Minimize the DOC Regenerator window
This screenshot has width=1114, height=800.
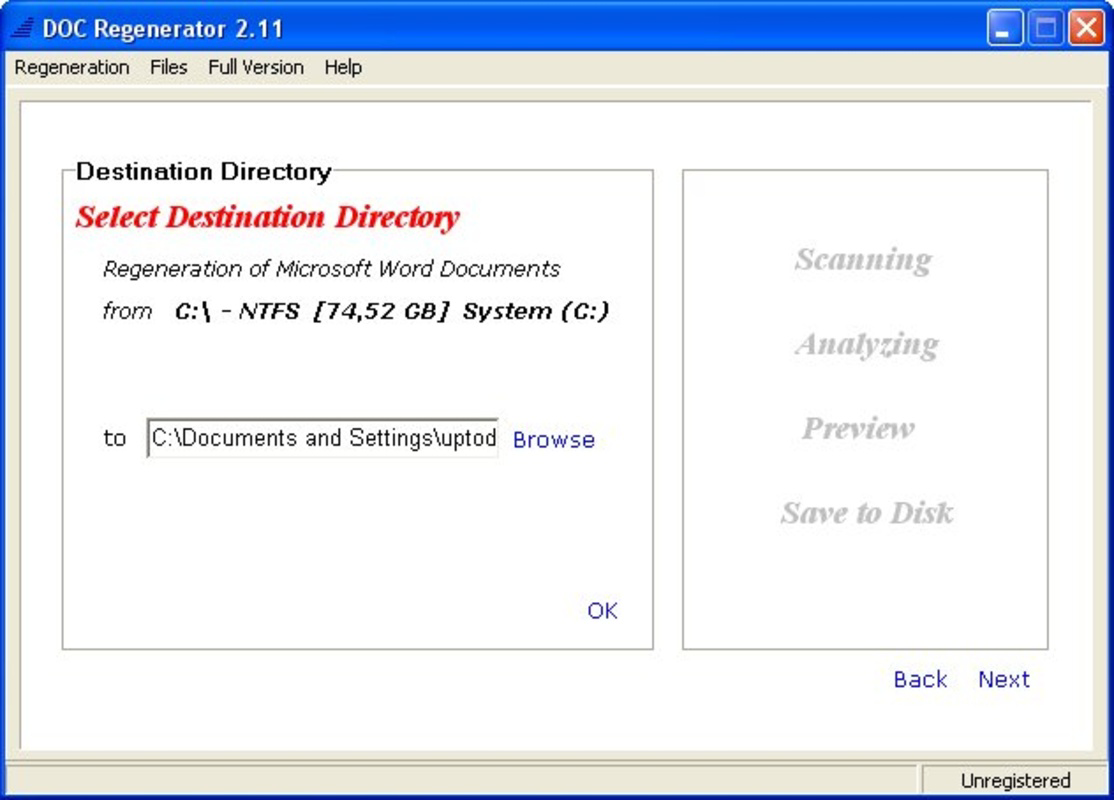coord(1007,29)
